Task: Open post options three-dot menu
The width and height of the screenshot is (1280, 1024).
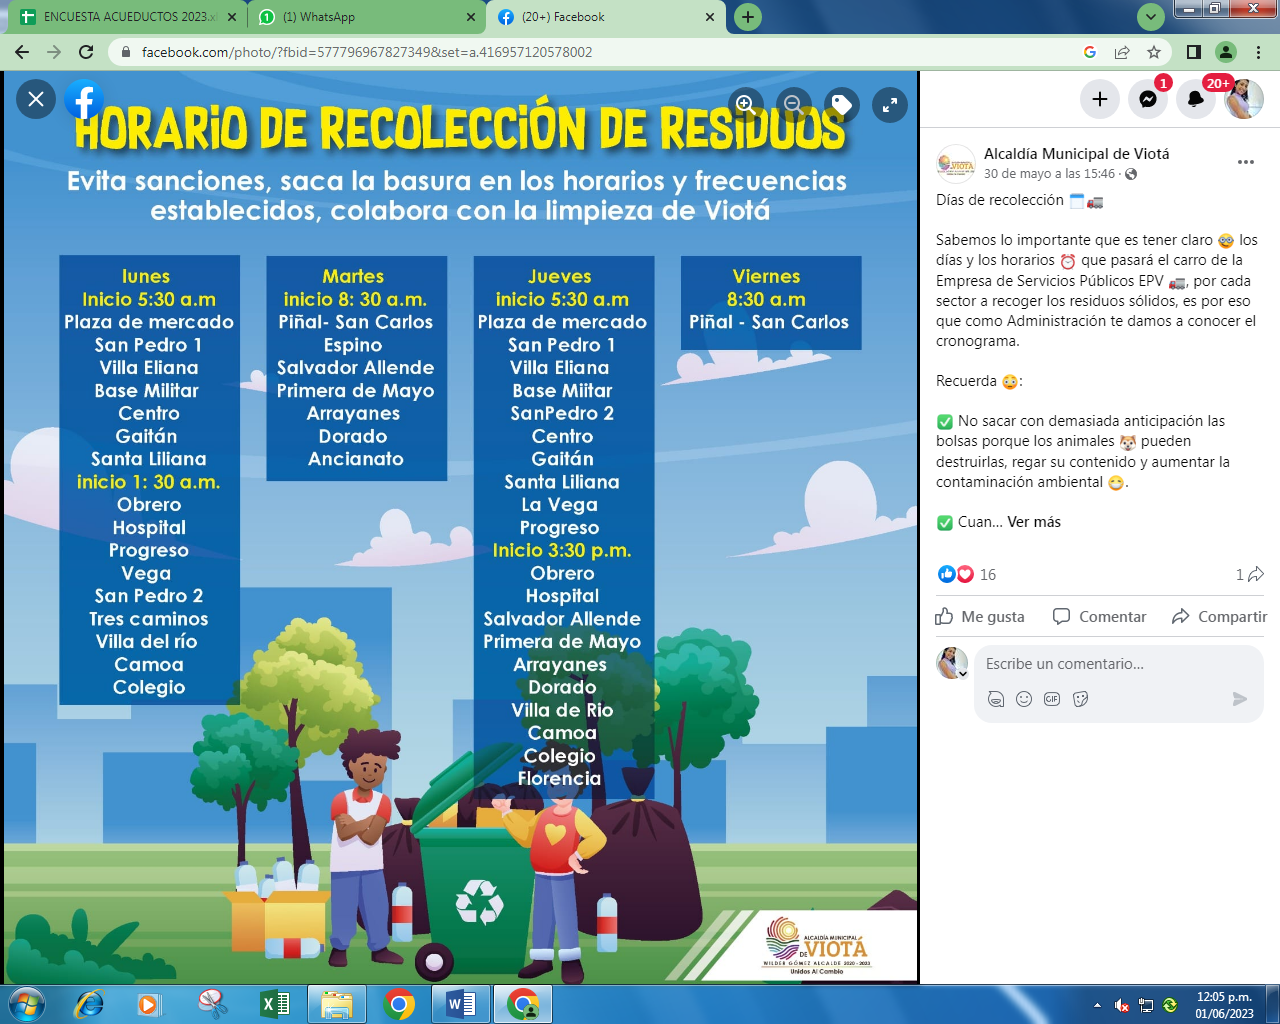Action: point(1245,162)
